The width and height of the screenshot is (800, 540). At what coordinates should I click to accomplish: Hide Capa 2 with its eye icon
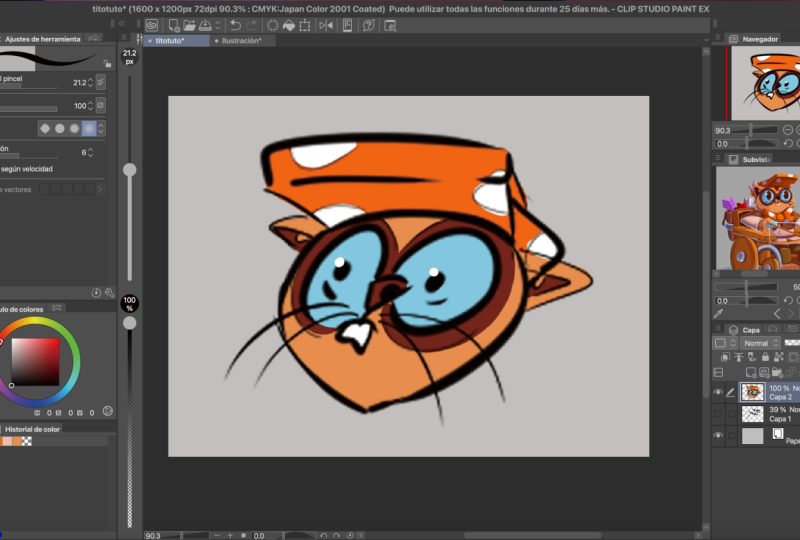click(x=718, y=392)
